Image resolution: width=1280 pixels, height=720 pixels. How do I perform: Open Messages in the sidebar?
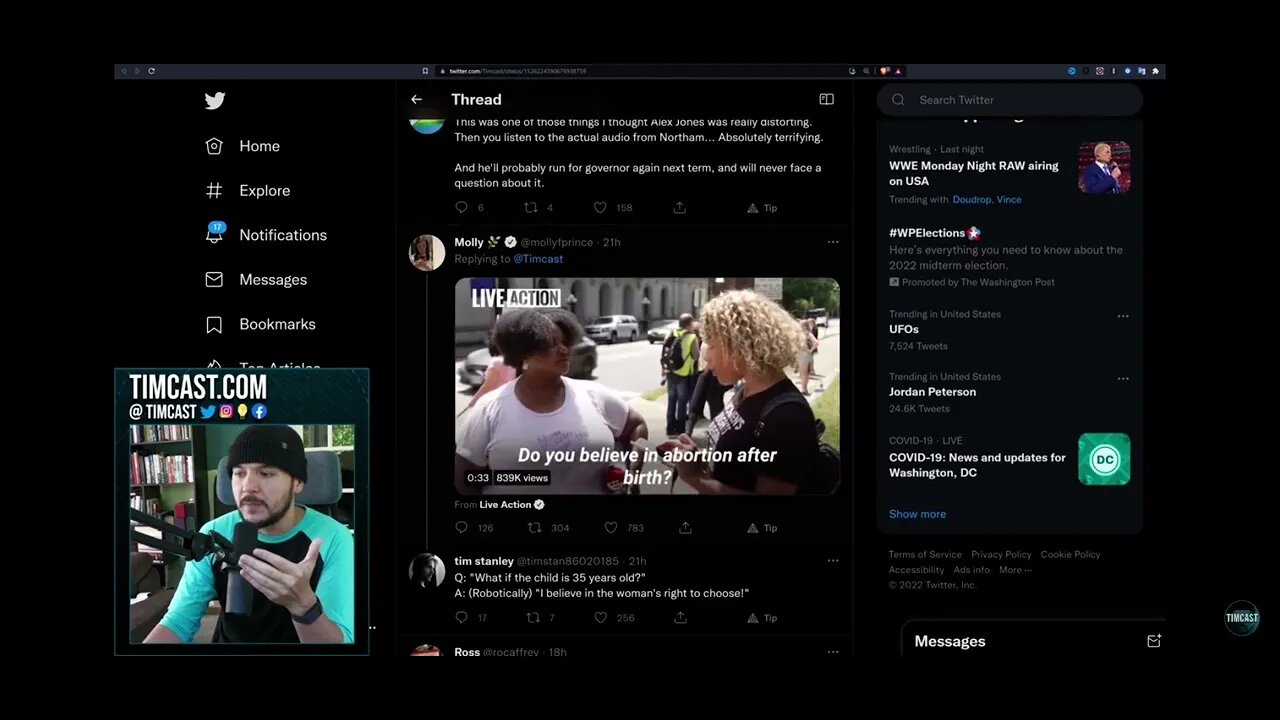coord(273,280)
